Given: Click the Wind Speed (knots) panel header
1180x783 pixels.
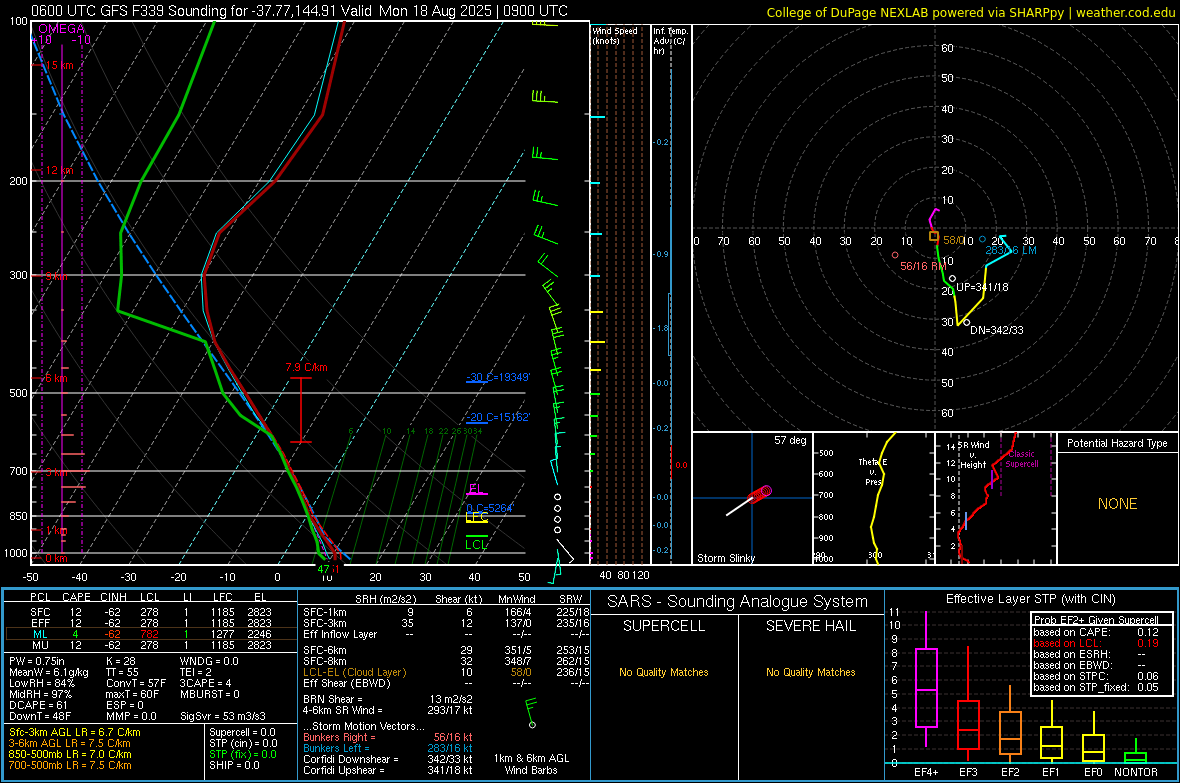Looking at the screenshot, I should tap(615, 35).
